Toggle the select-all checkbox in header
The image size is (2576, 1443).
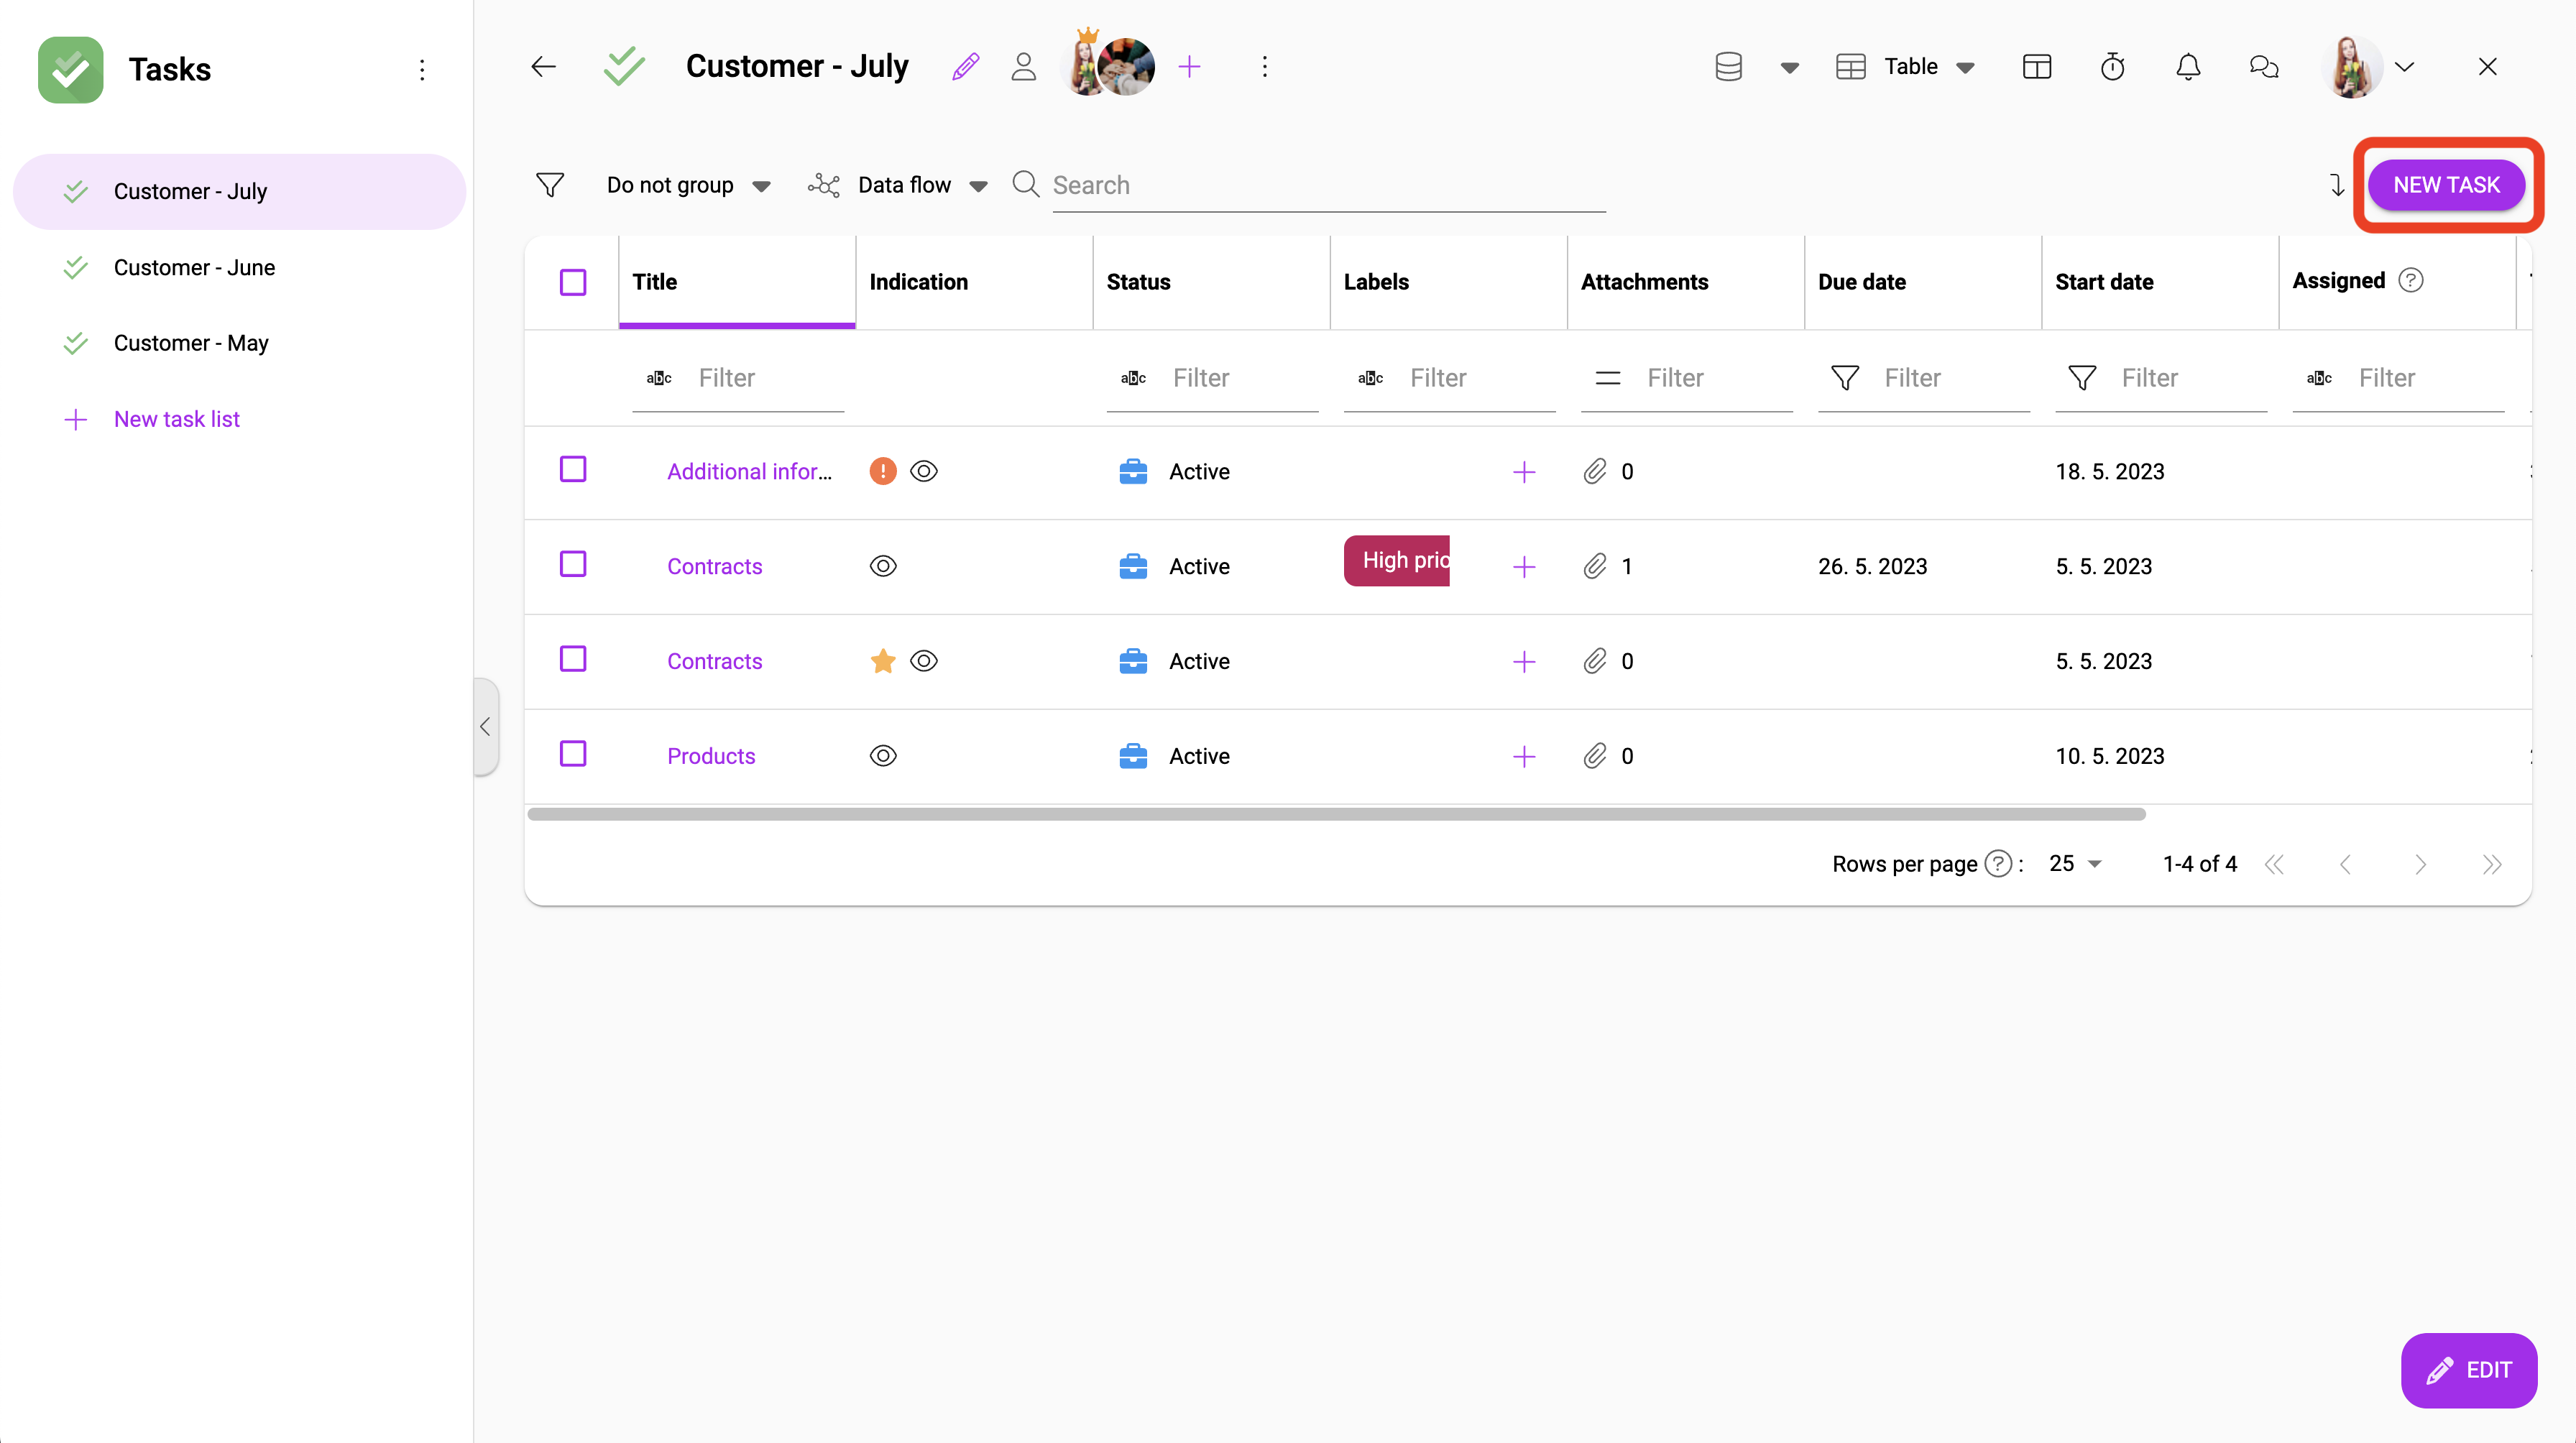573,282
